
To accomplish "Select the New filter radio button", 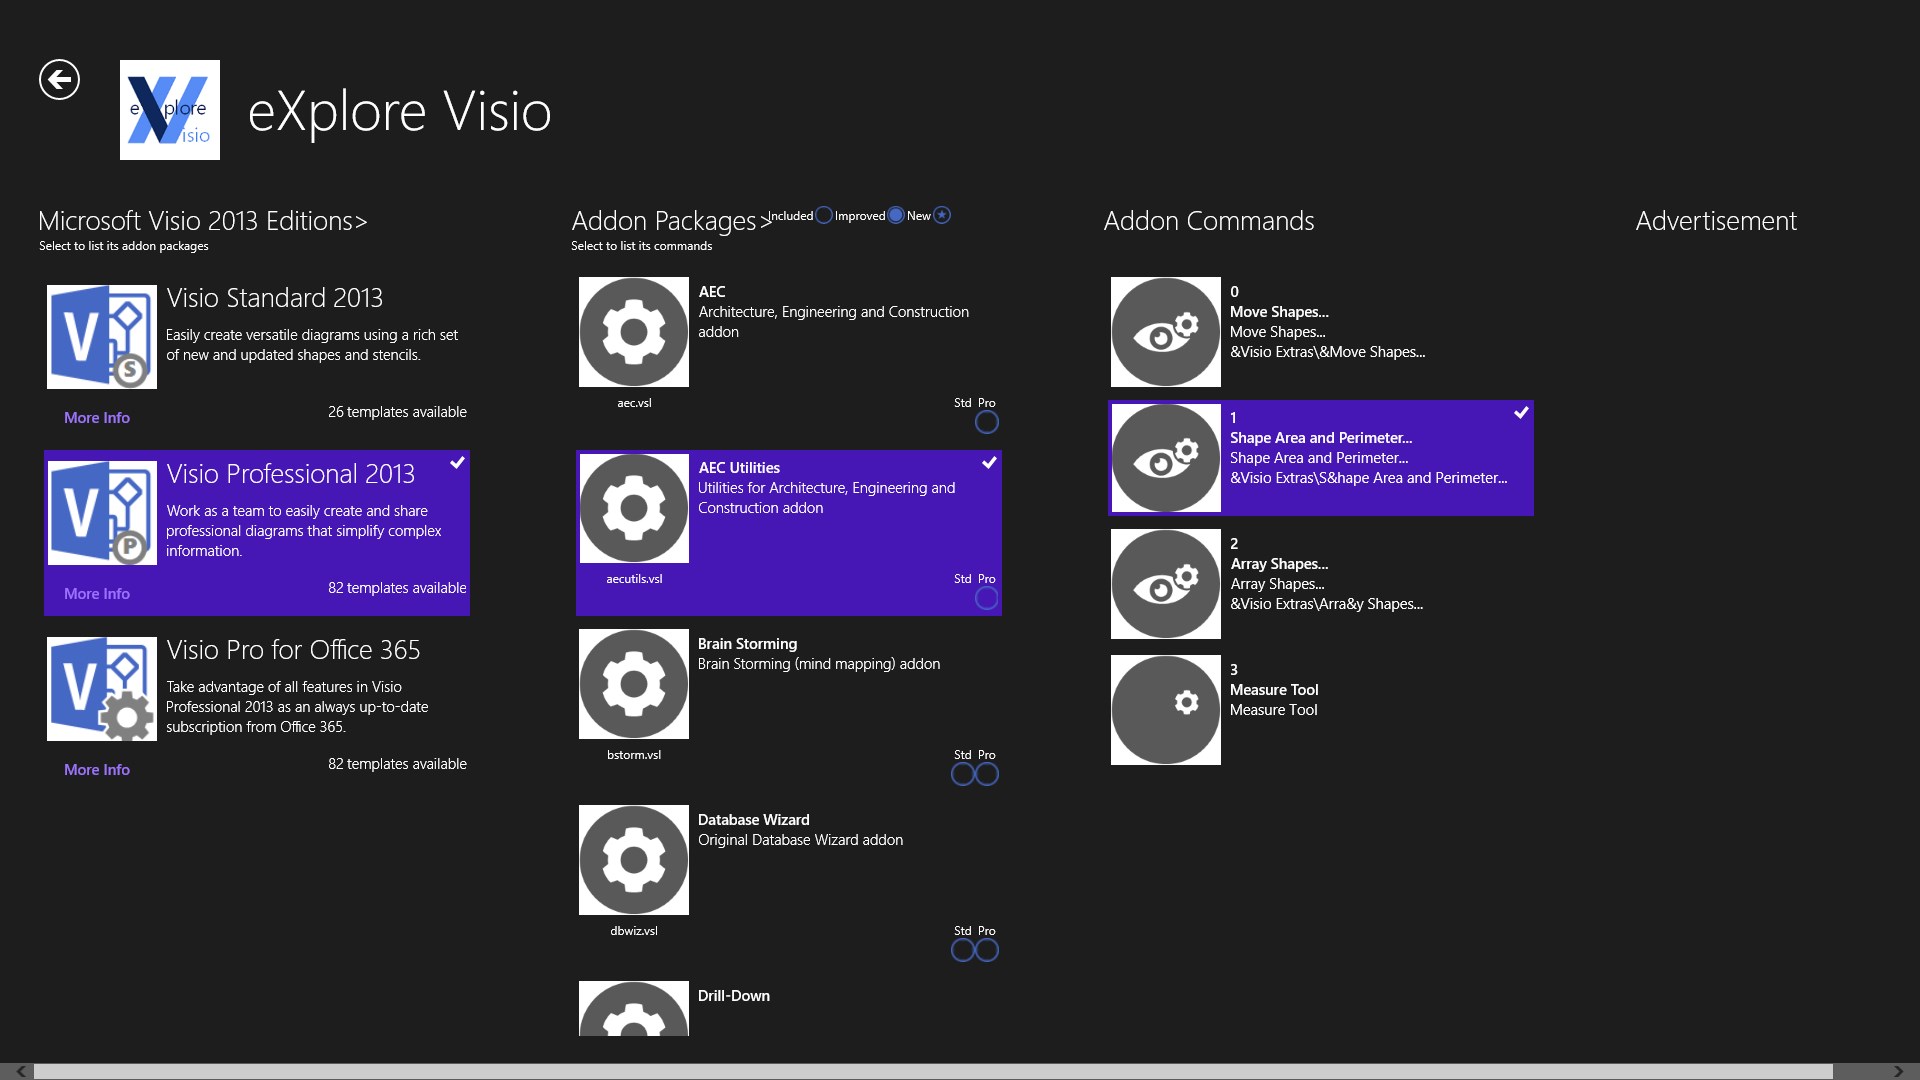I will [941, 215].
